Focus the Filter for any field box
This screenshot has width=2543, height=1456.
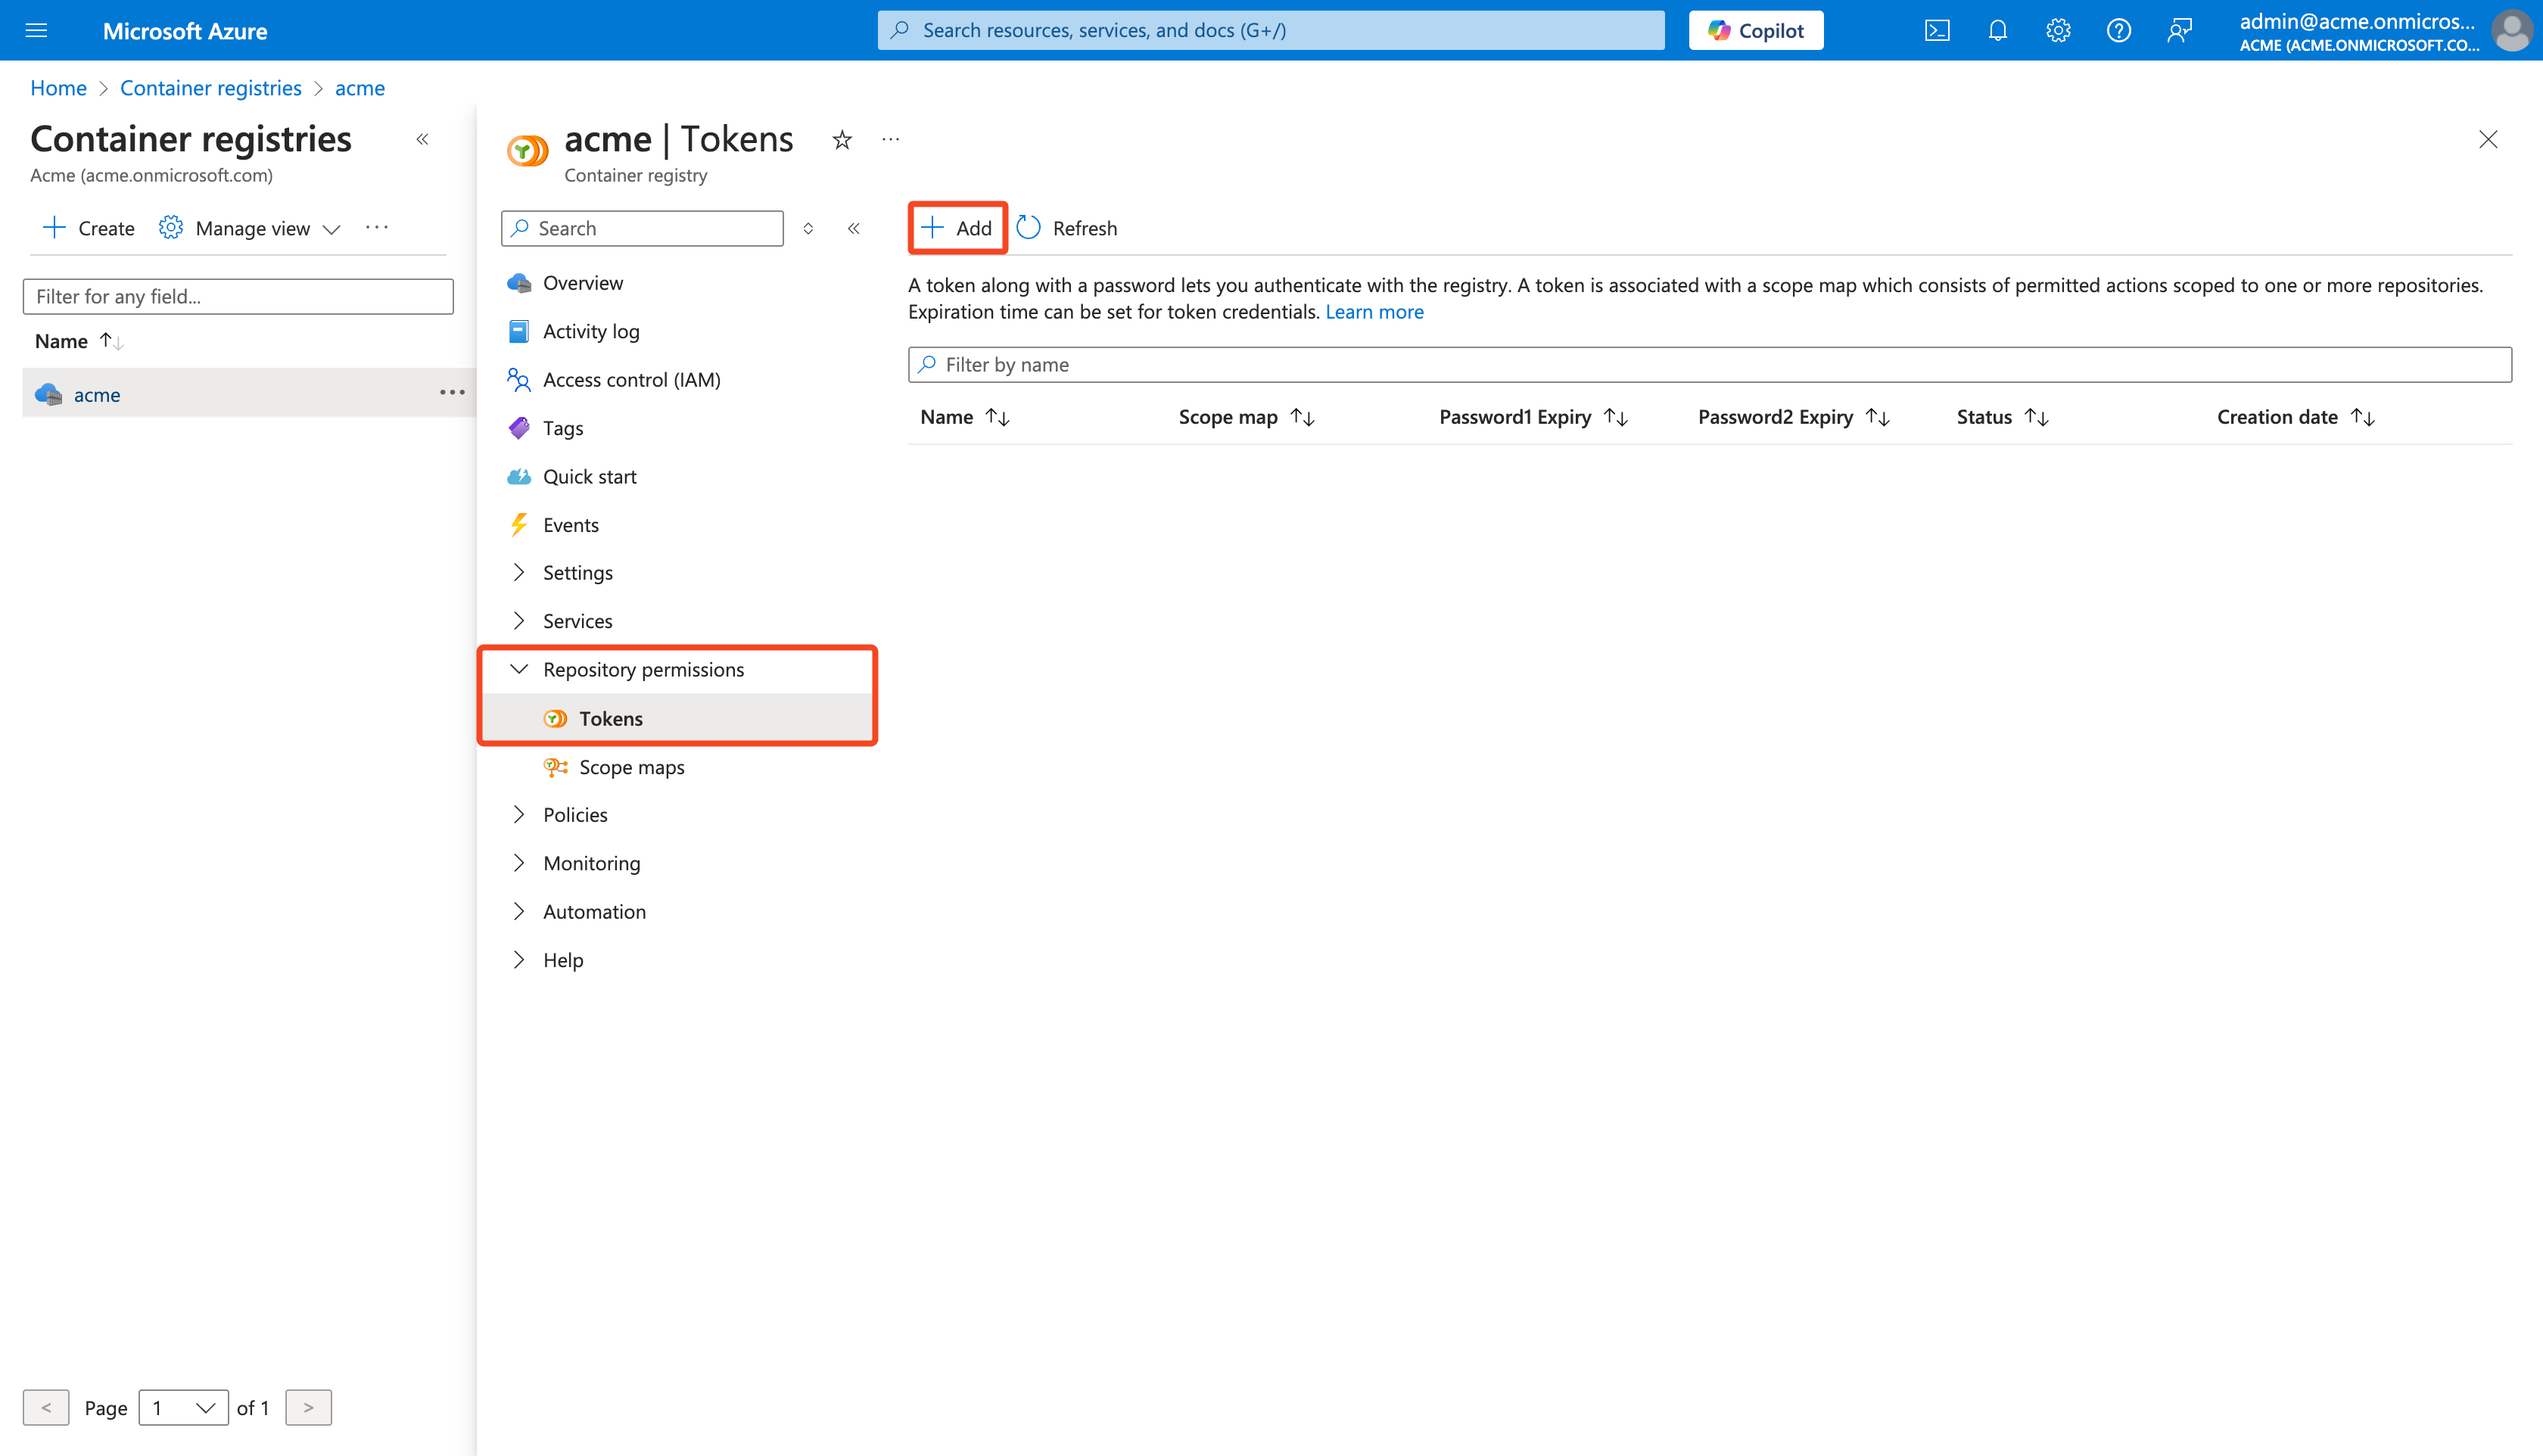pos(238,296)
